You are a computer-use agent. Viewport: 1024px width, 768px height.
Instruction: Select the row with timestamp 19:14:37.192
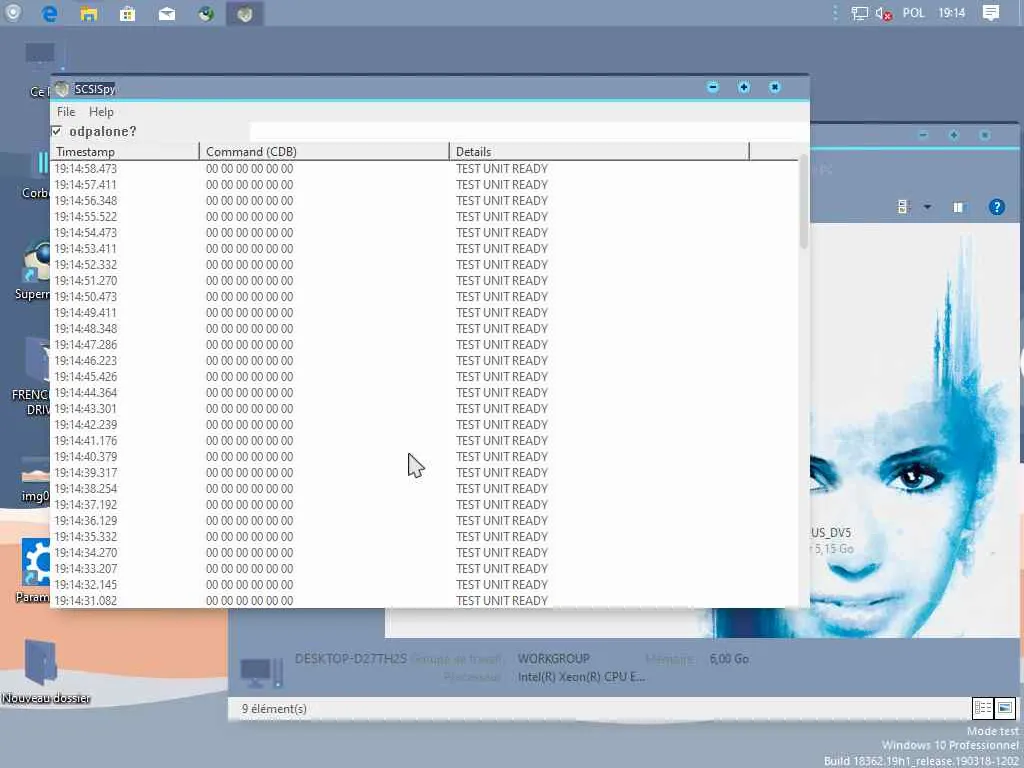coord(424,505)
